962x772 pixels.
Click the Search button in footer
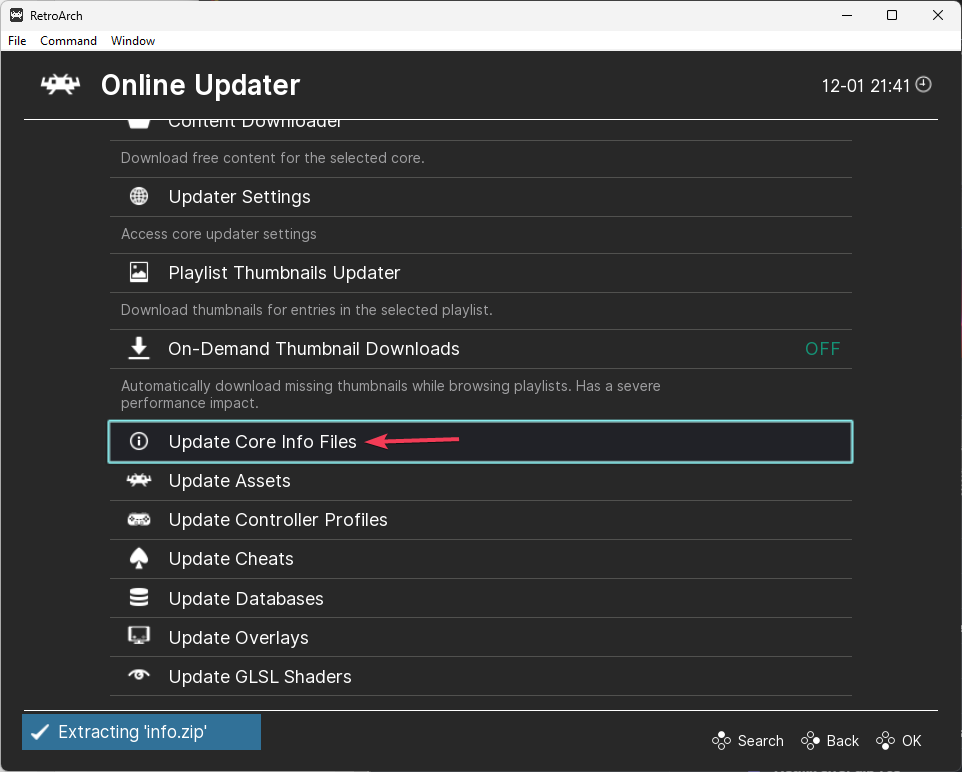[x=748, y=741]
